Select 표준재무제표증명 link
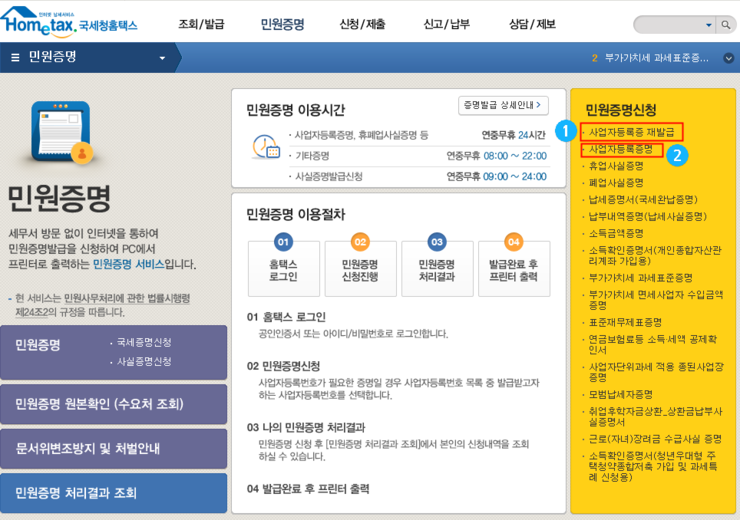The width and height of the screenshot is (740, 520). click(625, 323)
